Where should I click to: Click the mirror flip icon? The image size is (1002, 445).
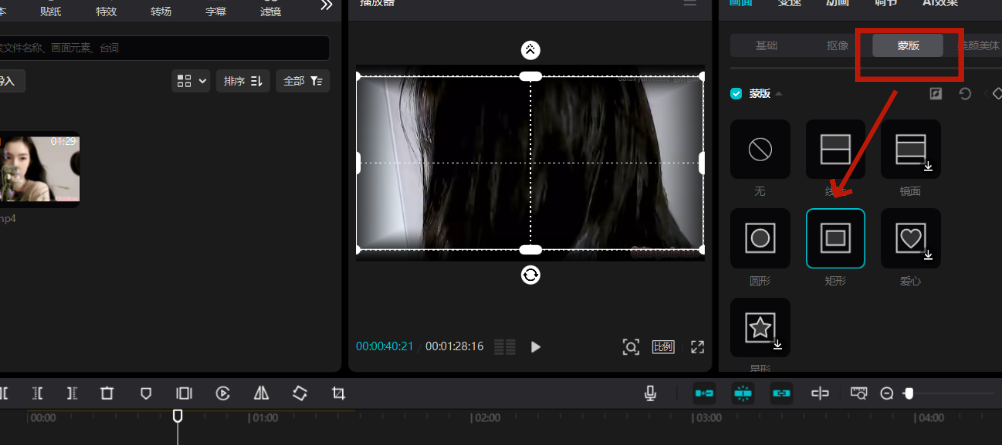(261, 394)
